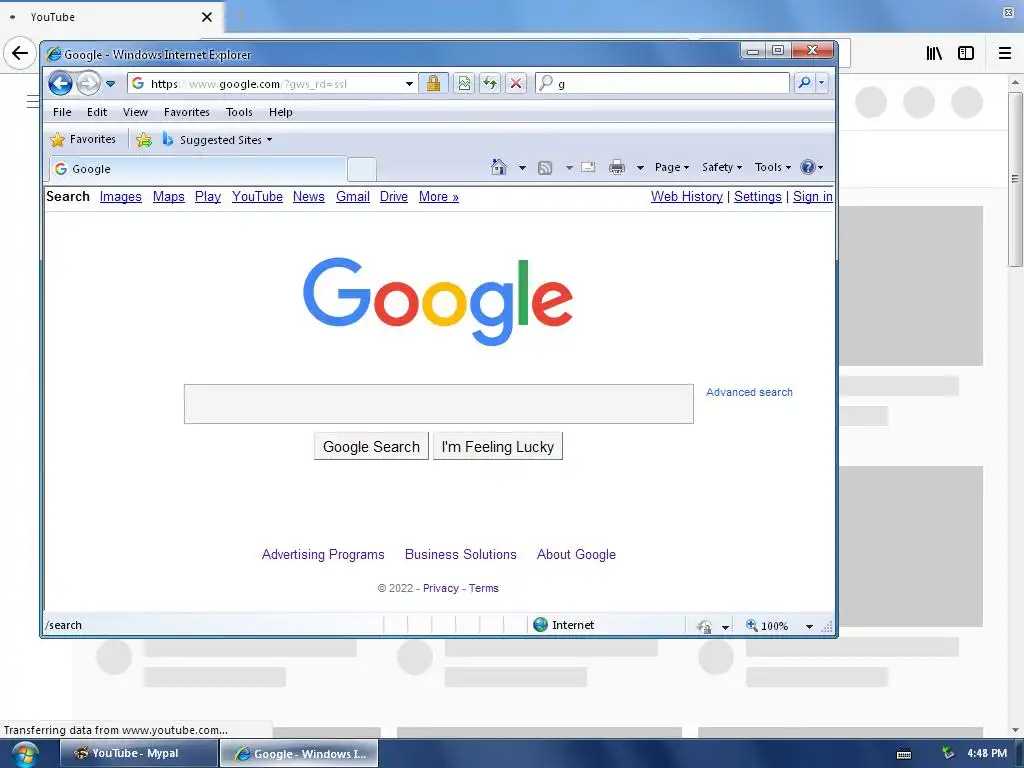Click the Favorites star button

83,139
